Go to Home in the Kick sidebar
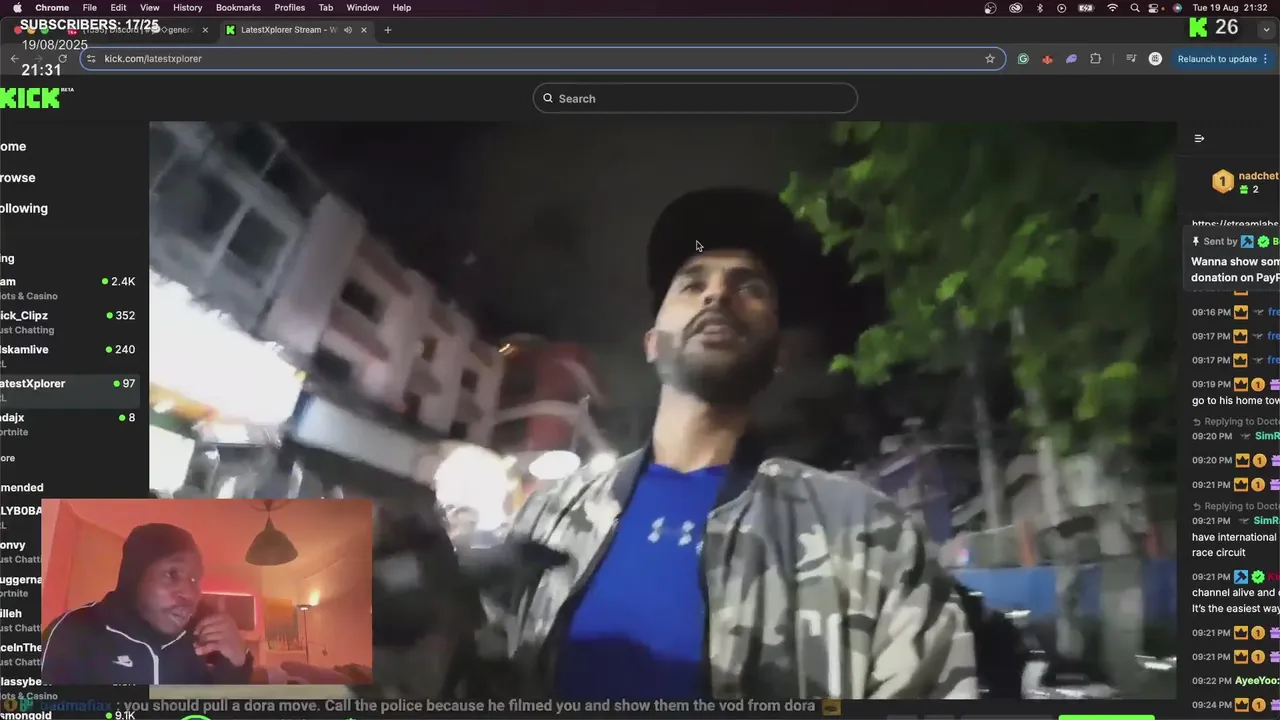This screenshot has height=720, width=1280. tap(13, 146)
